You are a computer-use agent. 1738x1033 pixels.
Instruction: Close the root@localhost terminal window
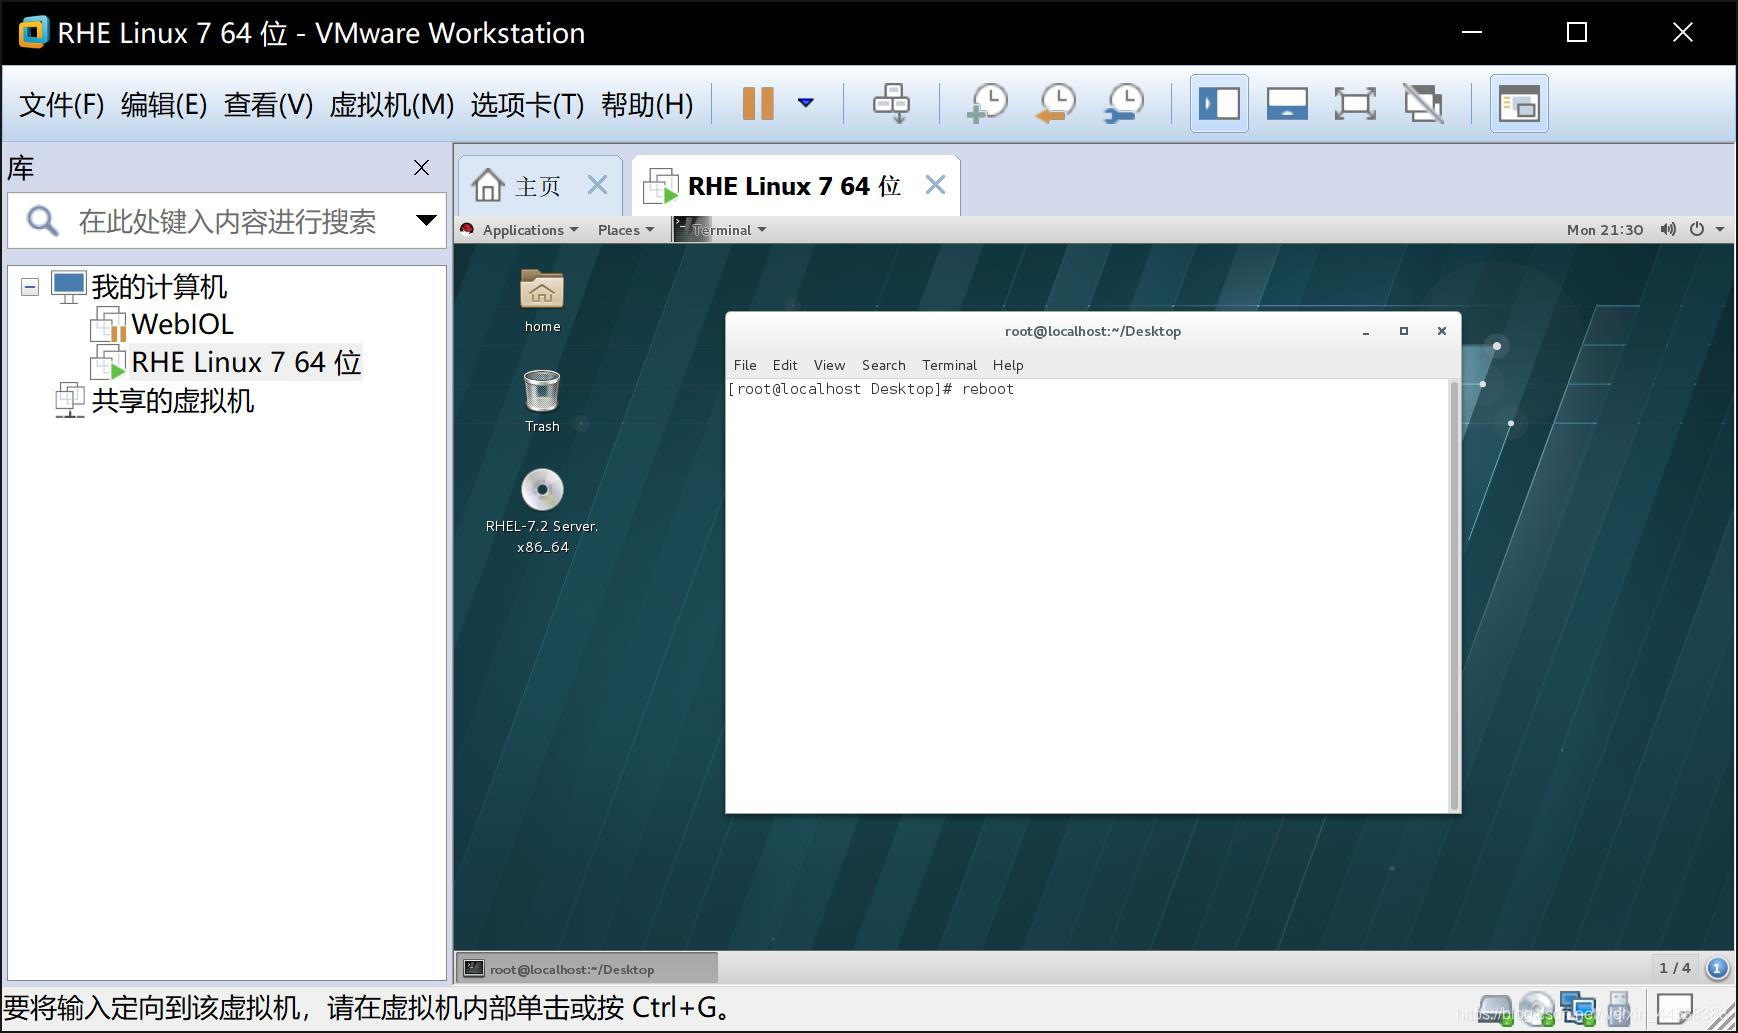pos(1441,331)
